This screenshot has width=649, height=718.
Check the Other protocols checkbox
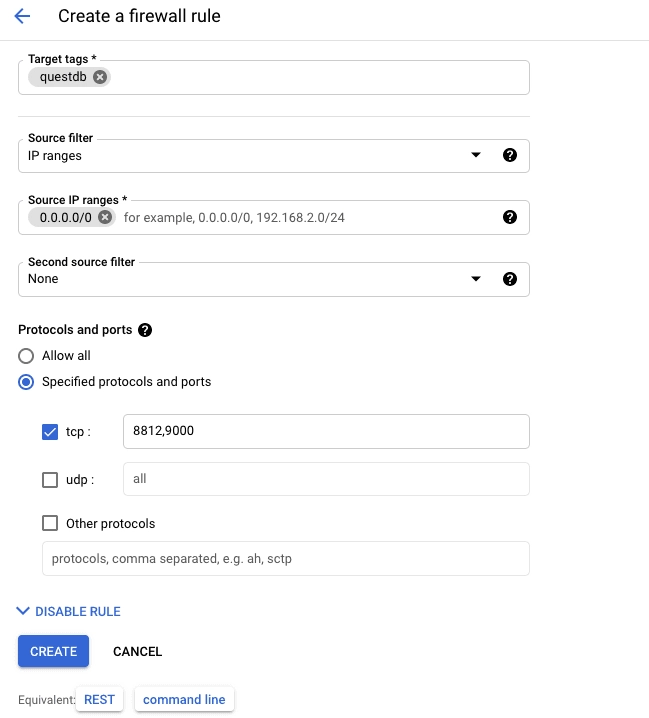point(50,523)
